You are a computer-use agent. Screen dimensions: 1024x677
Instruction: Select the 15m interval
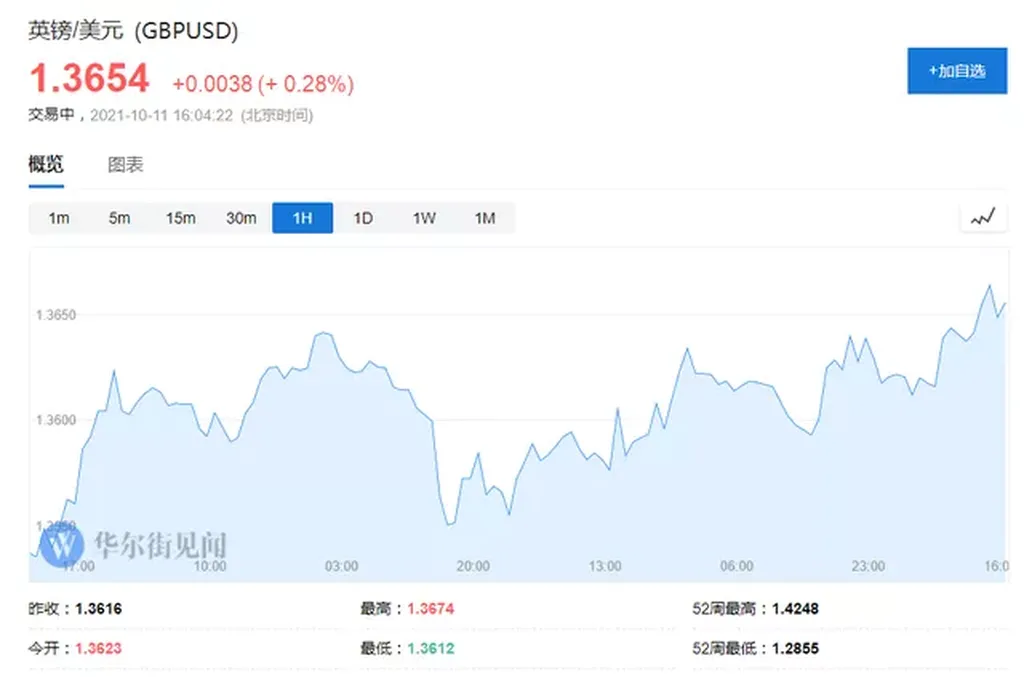point(180,218)
